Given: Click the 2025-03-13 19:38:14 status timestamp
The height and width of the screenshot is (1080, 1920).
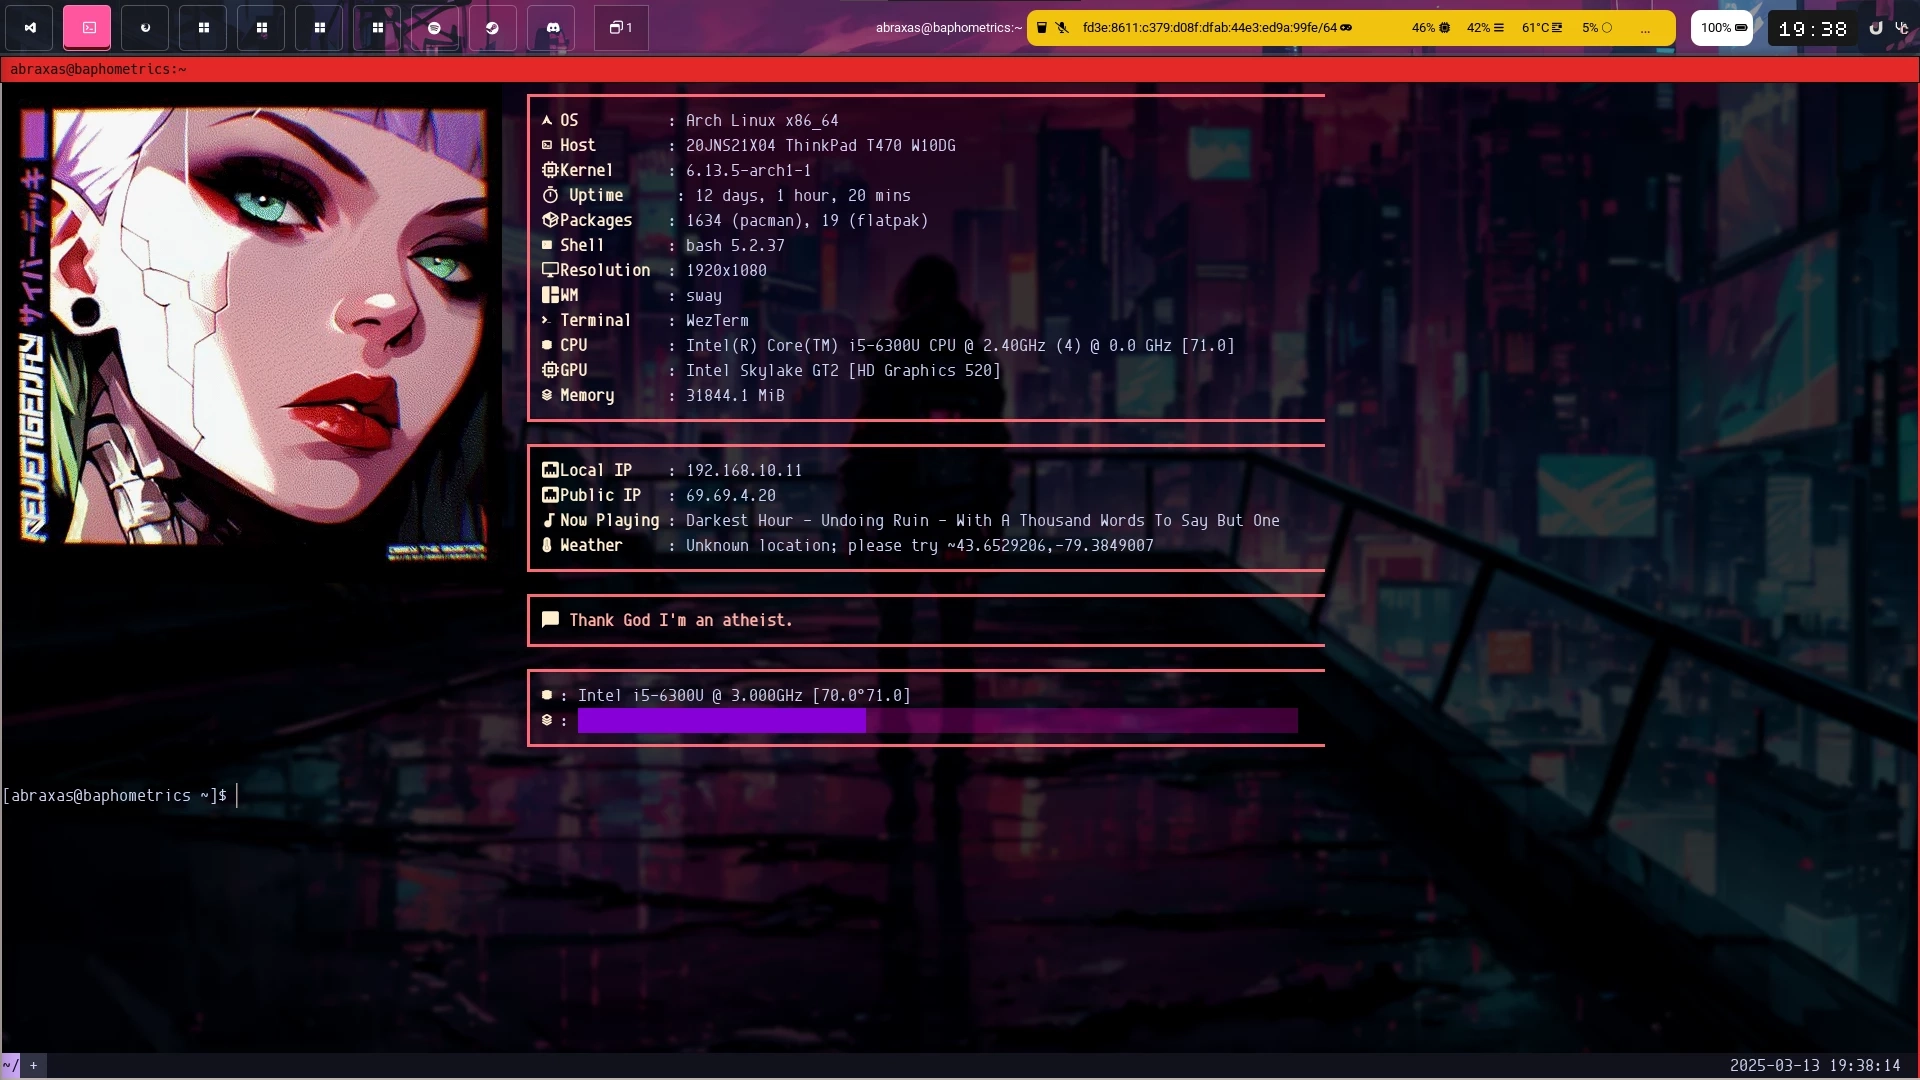Looking at the screenshot, I should point(1815,1066).
